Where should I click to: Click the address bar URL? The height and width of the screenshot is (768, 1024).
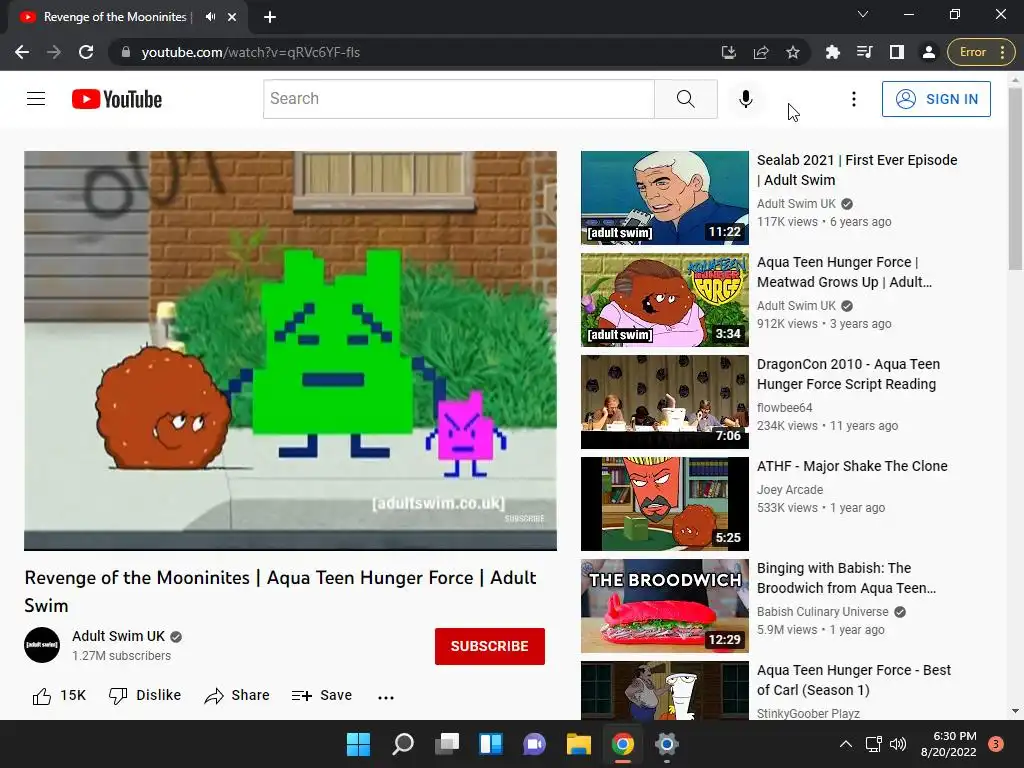pyautogui.click(x=250, y=52)
